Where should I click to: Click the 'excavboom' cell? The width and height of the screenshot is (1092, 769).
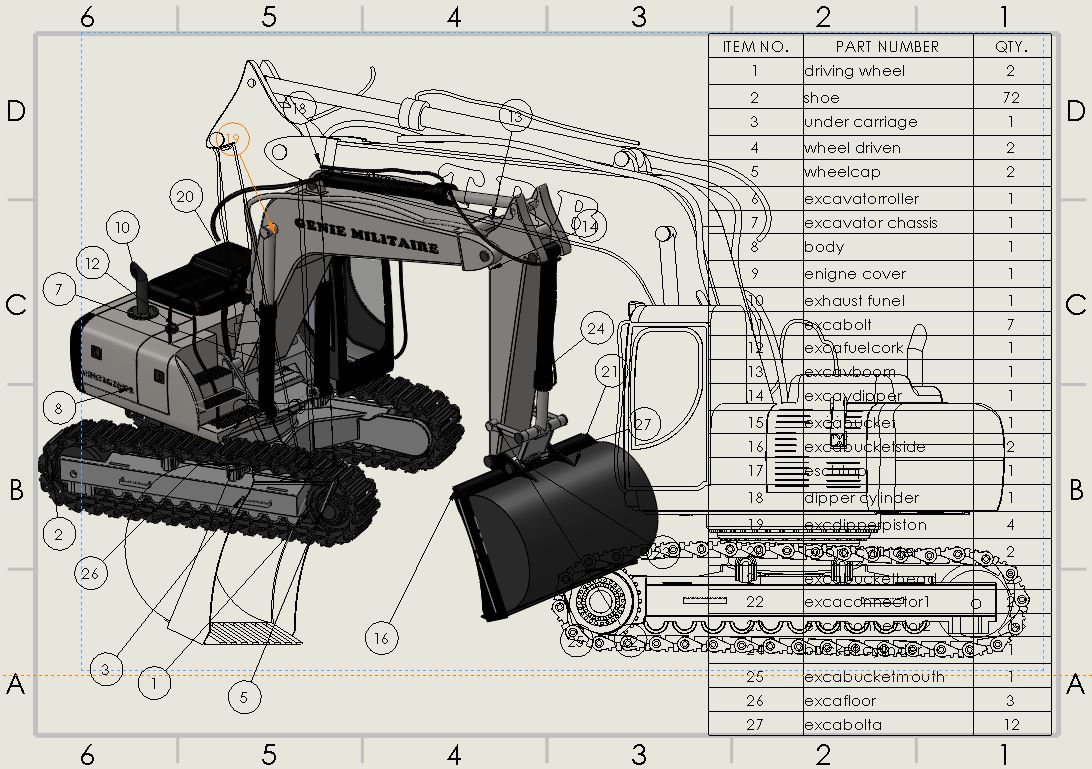888,371
